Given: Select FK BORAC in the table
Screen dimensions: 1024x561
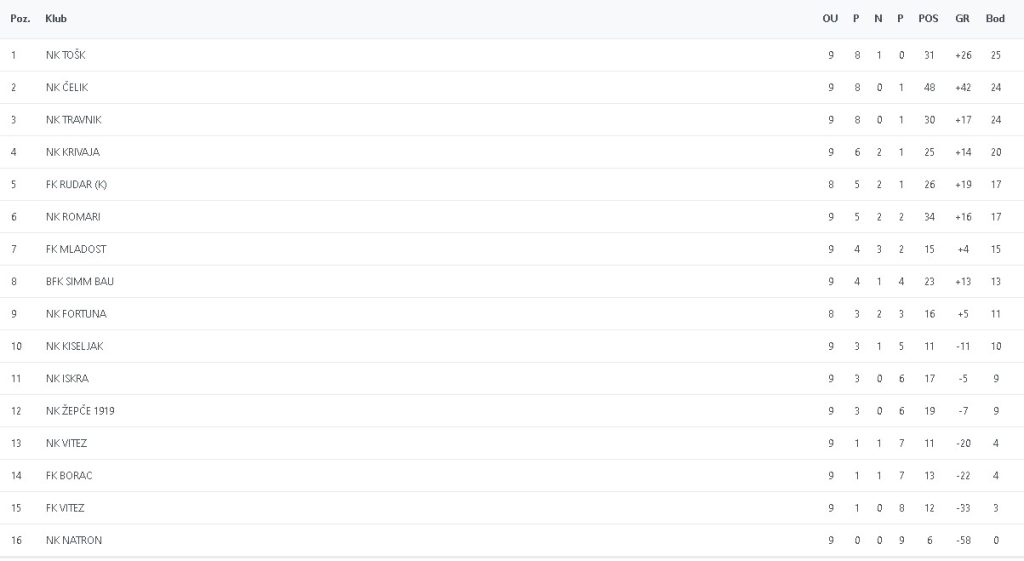Looking at the screenshot, I should [x=69, y=476].
